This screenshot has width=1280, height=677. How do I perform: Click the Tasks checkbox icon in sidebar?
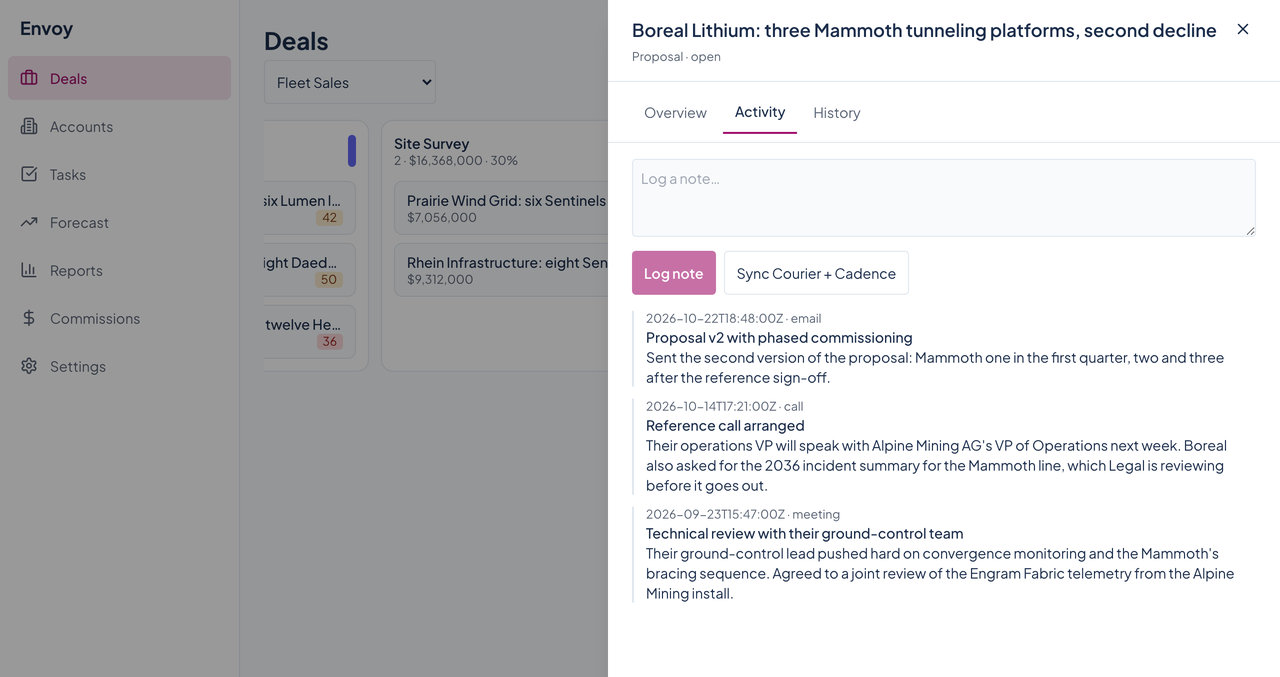29,174
